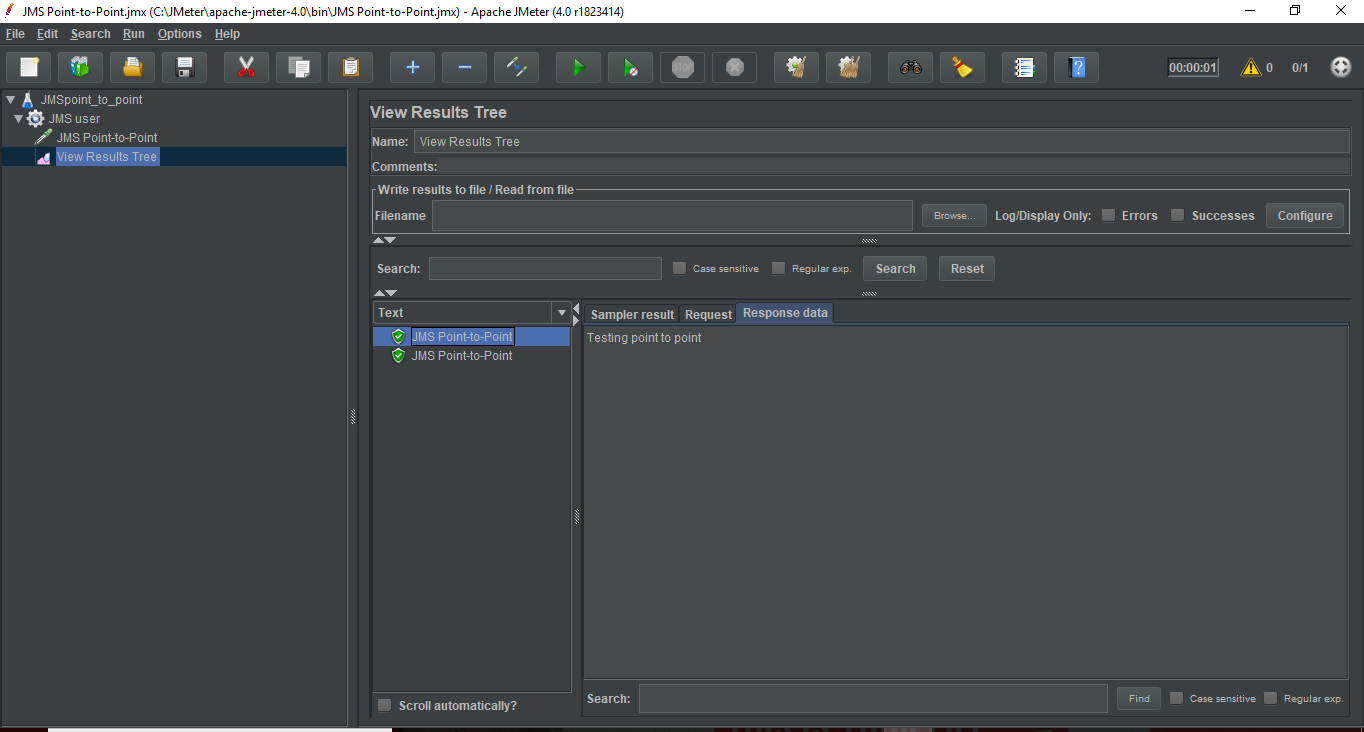Image resolution: width=1364 pixels, height=732 pixels.
Task: Switch to the Sampler result tab
Action: click(632, 314)
